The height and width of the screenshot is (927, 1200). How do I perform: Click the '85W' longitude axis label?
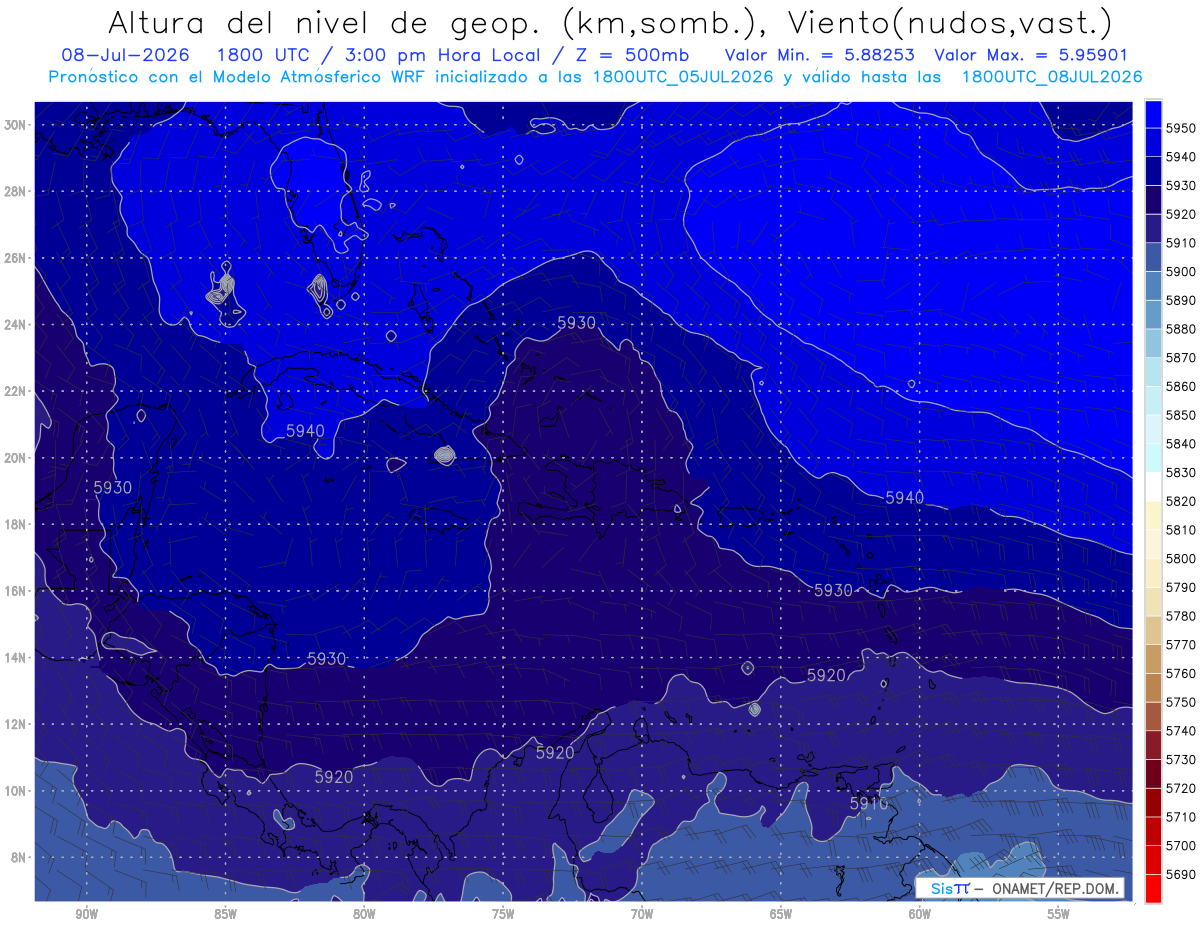[x=225, y=914]
